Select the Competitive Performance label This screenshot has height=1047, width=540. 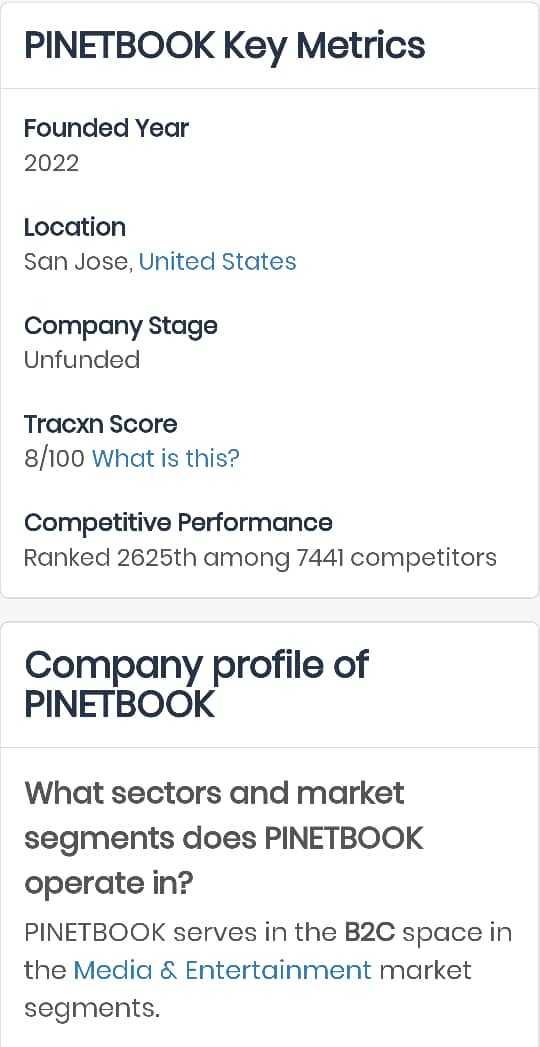click(178, 523)
